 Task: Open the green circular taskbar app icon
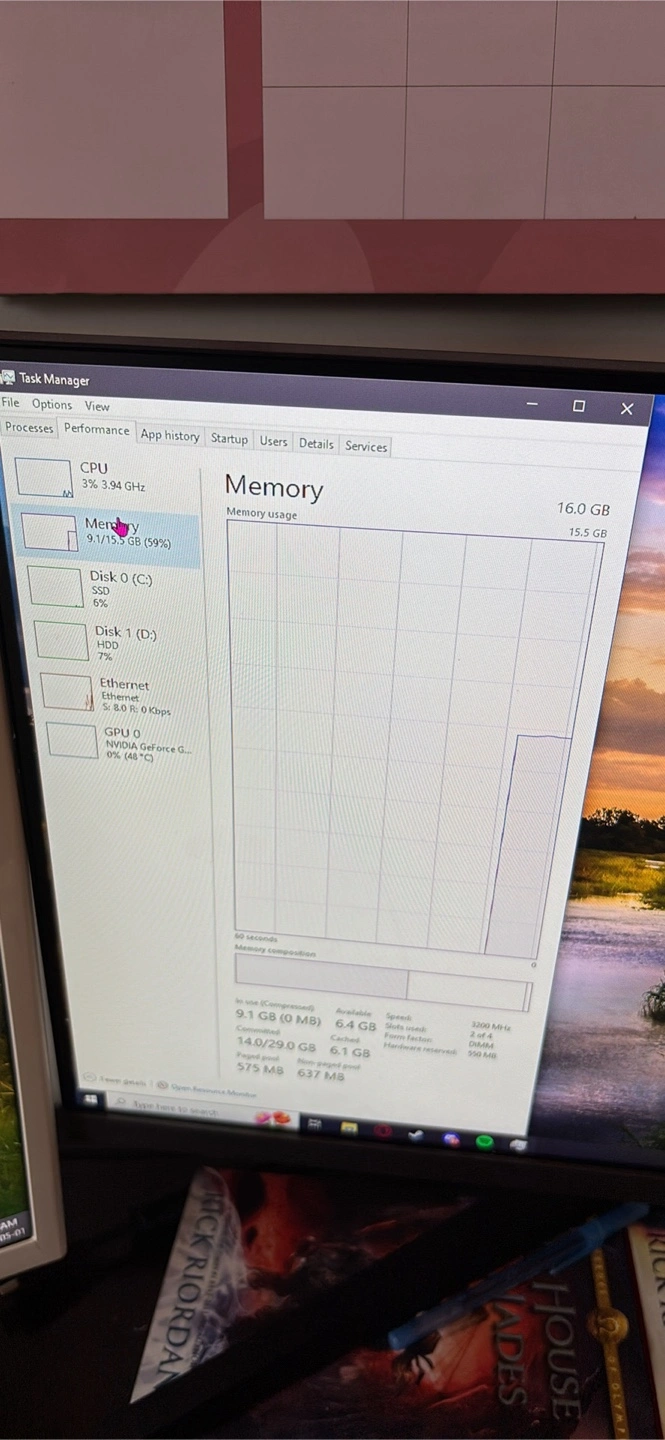pyautogui.click(x=485, y=1142)
